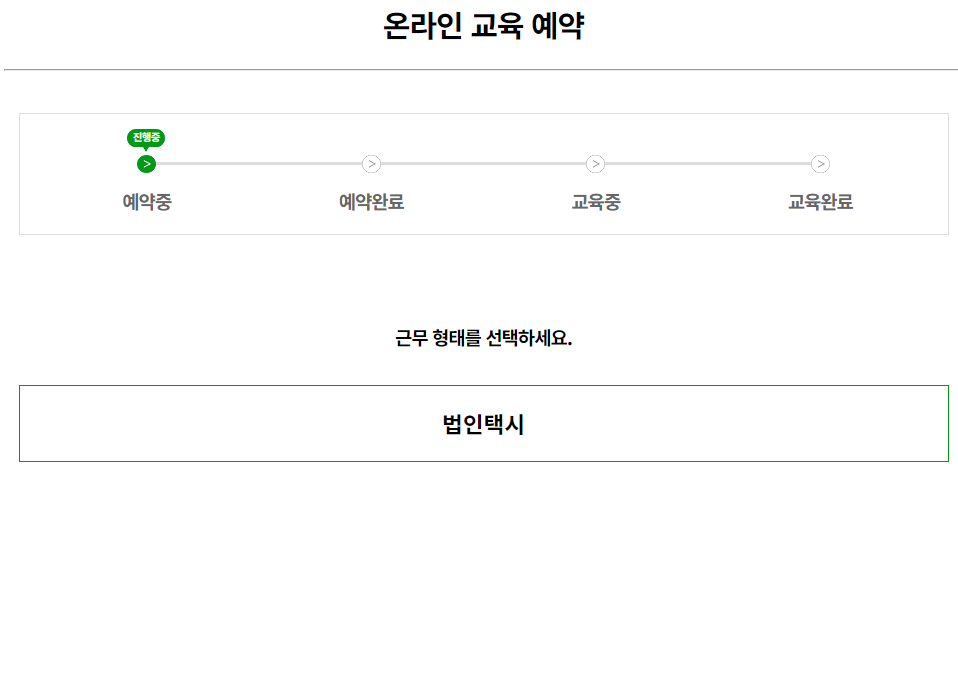
Task: Click the 교육완료 step label
Action: click(x=820, y=202)
